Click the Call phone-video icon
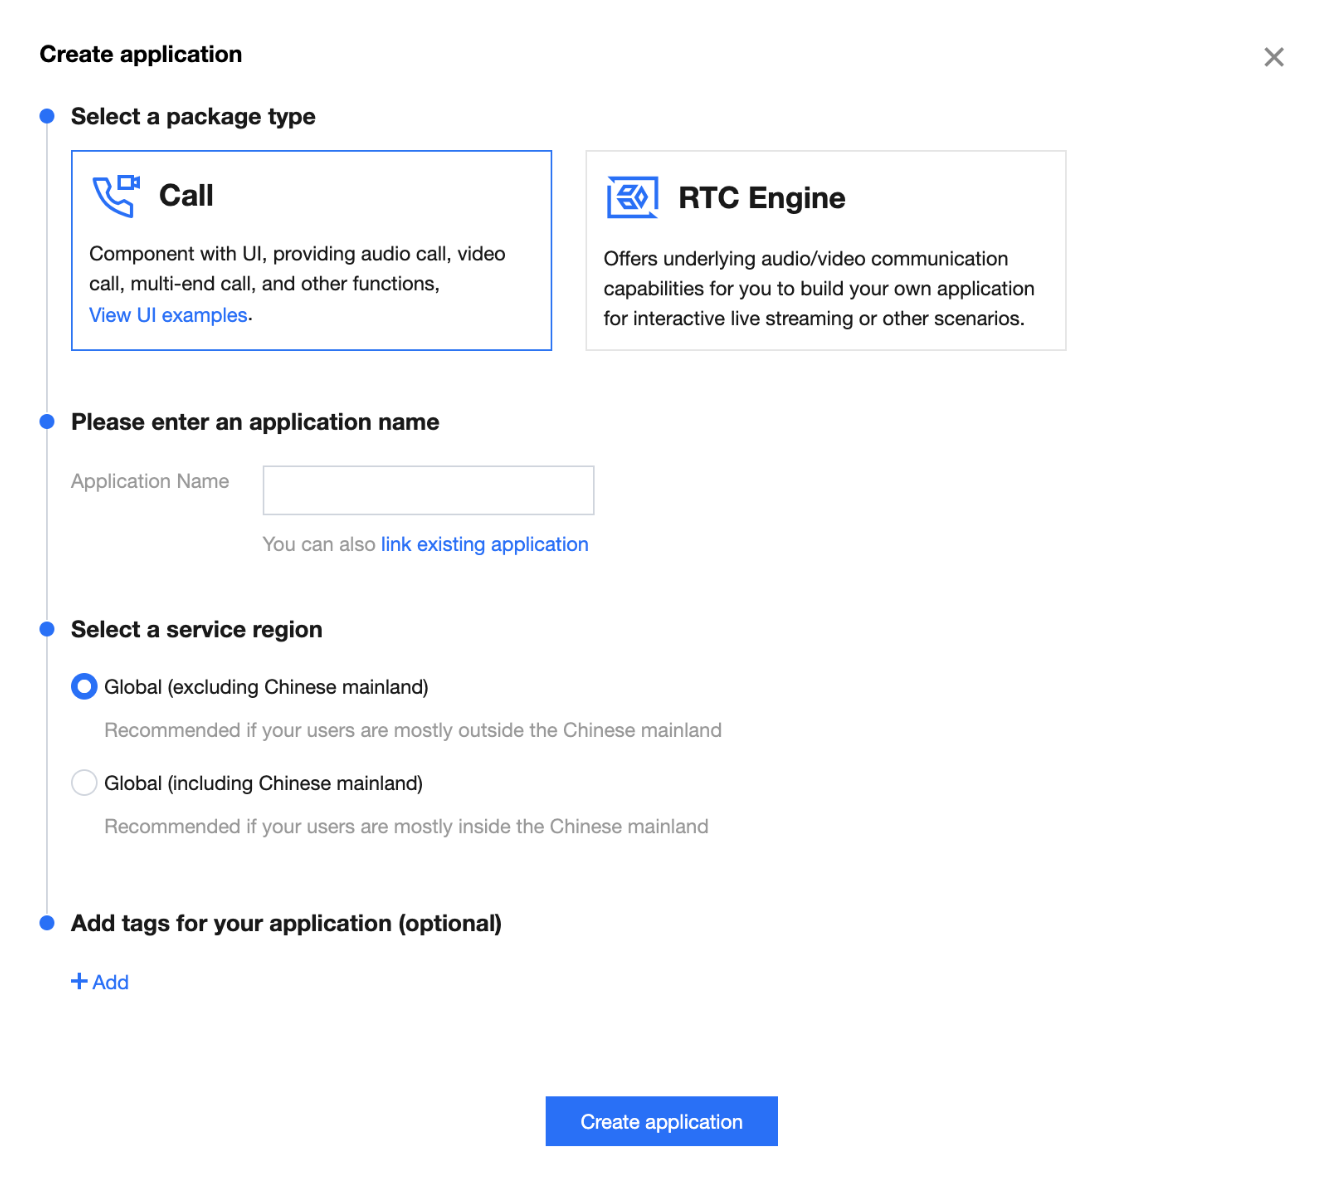The height and width of the screenshot is (1184, 1324). (116, 195)
